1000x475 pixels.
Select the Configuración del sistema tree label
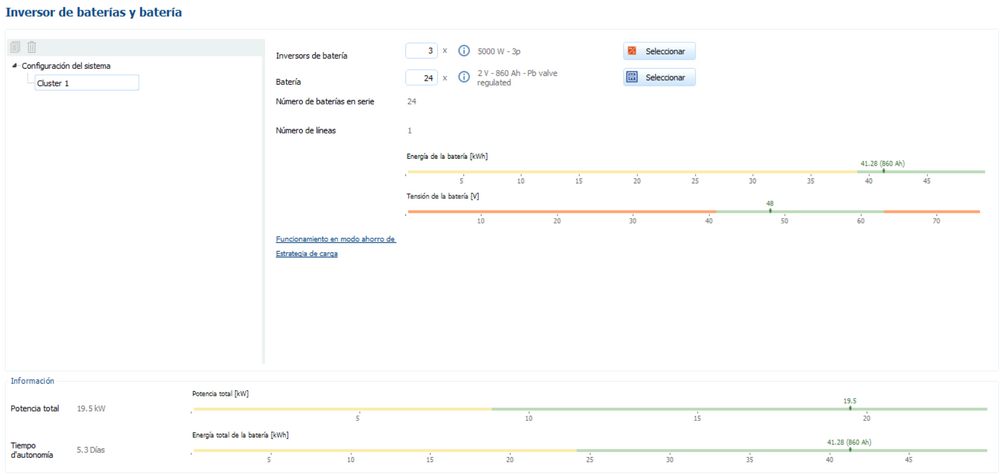66,66
